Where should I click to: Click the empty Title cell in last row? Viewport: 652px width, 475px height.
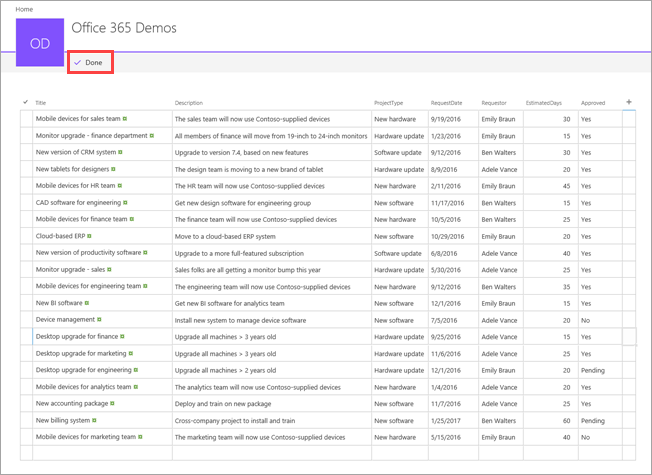pyautogui.click(x=102, y=453)
